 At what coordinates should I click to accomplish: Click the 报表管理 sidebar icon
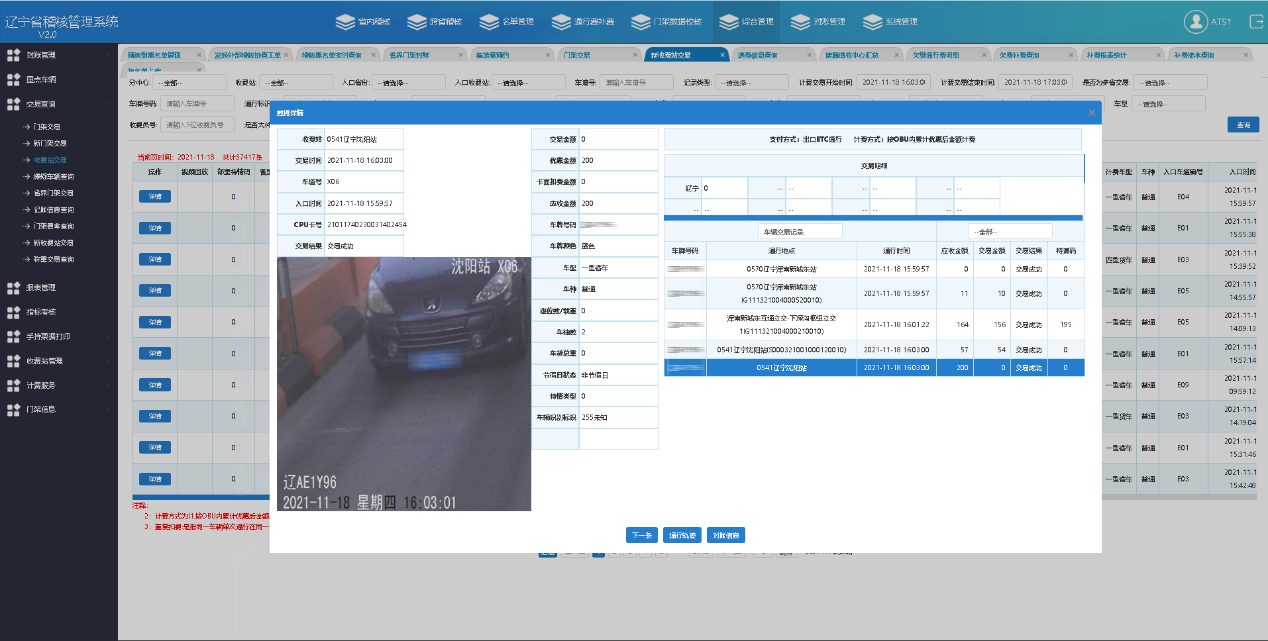[13, 288]
